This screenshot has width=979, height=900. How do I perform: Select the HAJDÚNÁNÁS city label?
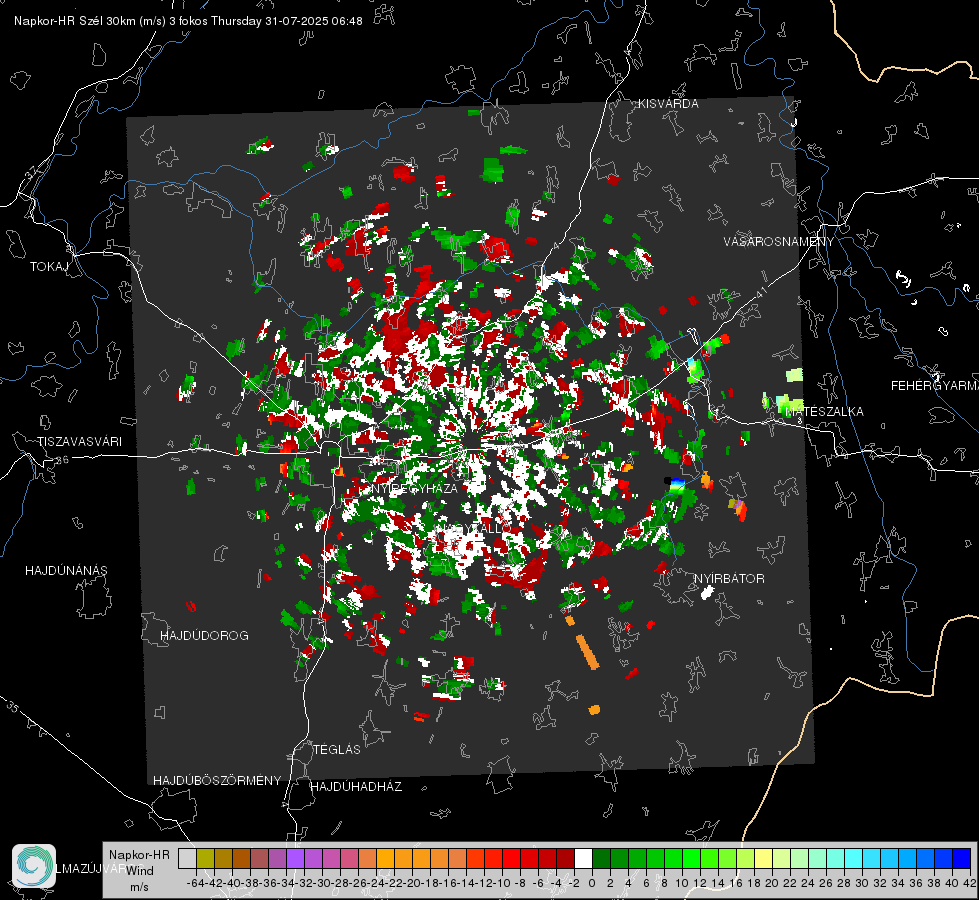click(66, 571)
